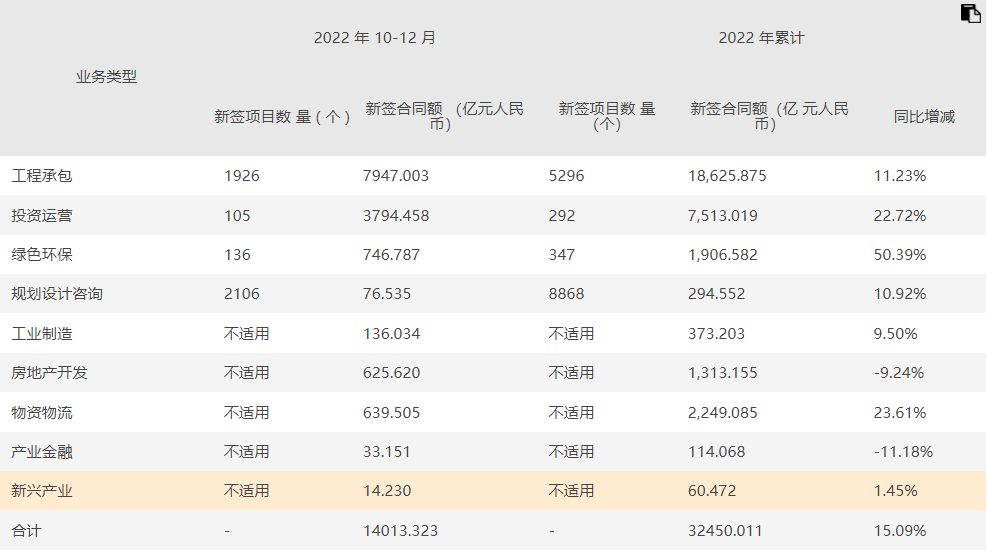Select the quarterly total 14013.323
Image resolution: width=987 pixels, height=553 pixels.
[400, 531]
